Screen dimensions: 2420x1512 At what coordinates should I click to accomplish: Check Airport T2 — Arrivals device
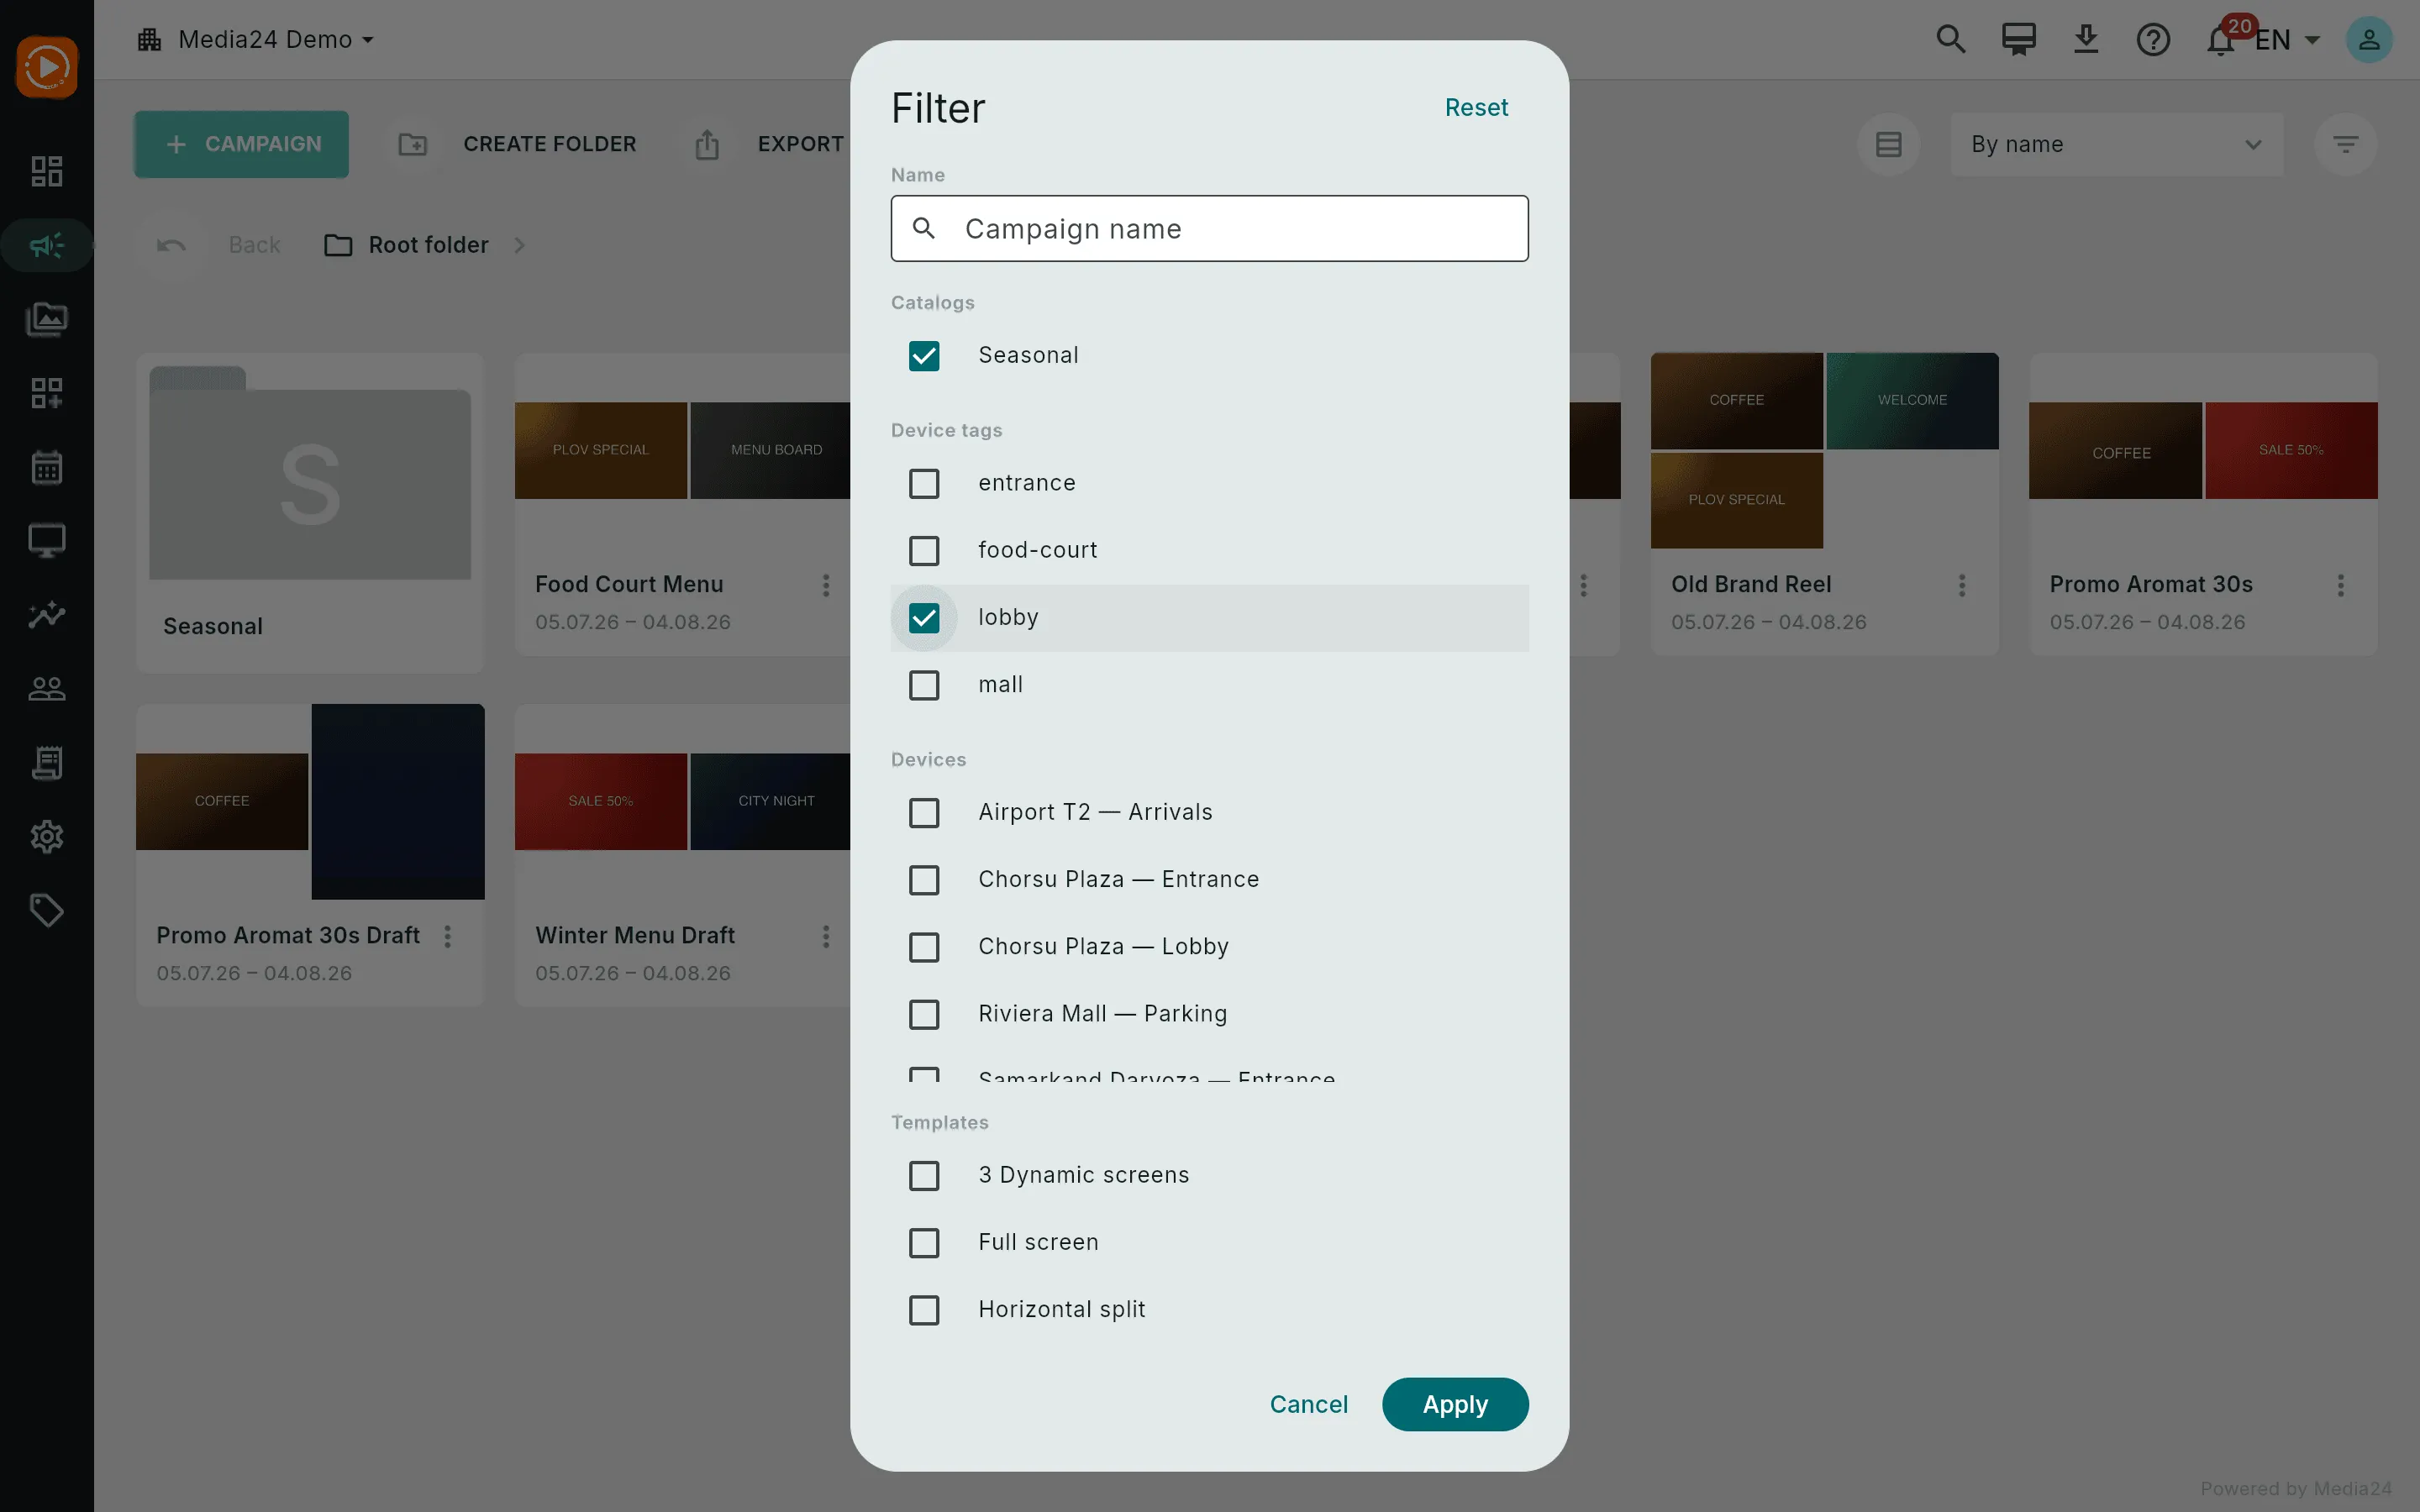924,812
